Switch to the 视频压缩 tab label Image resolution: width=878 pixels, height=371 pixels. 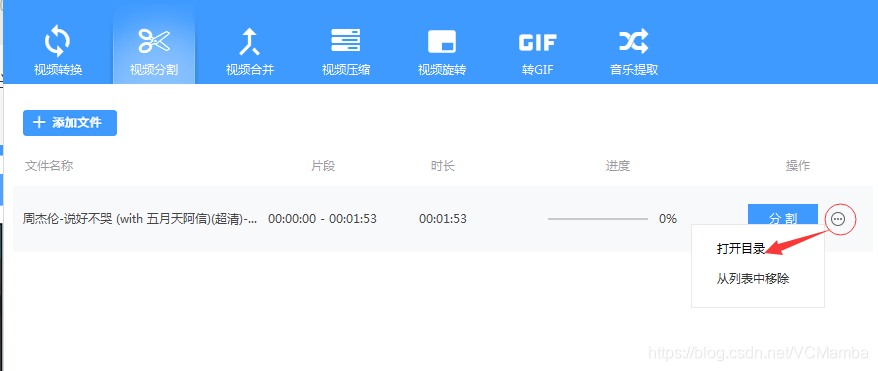pyautogui.click(x=345, y=70)
